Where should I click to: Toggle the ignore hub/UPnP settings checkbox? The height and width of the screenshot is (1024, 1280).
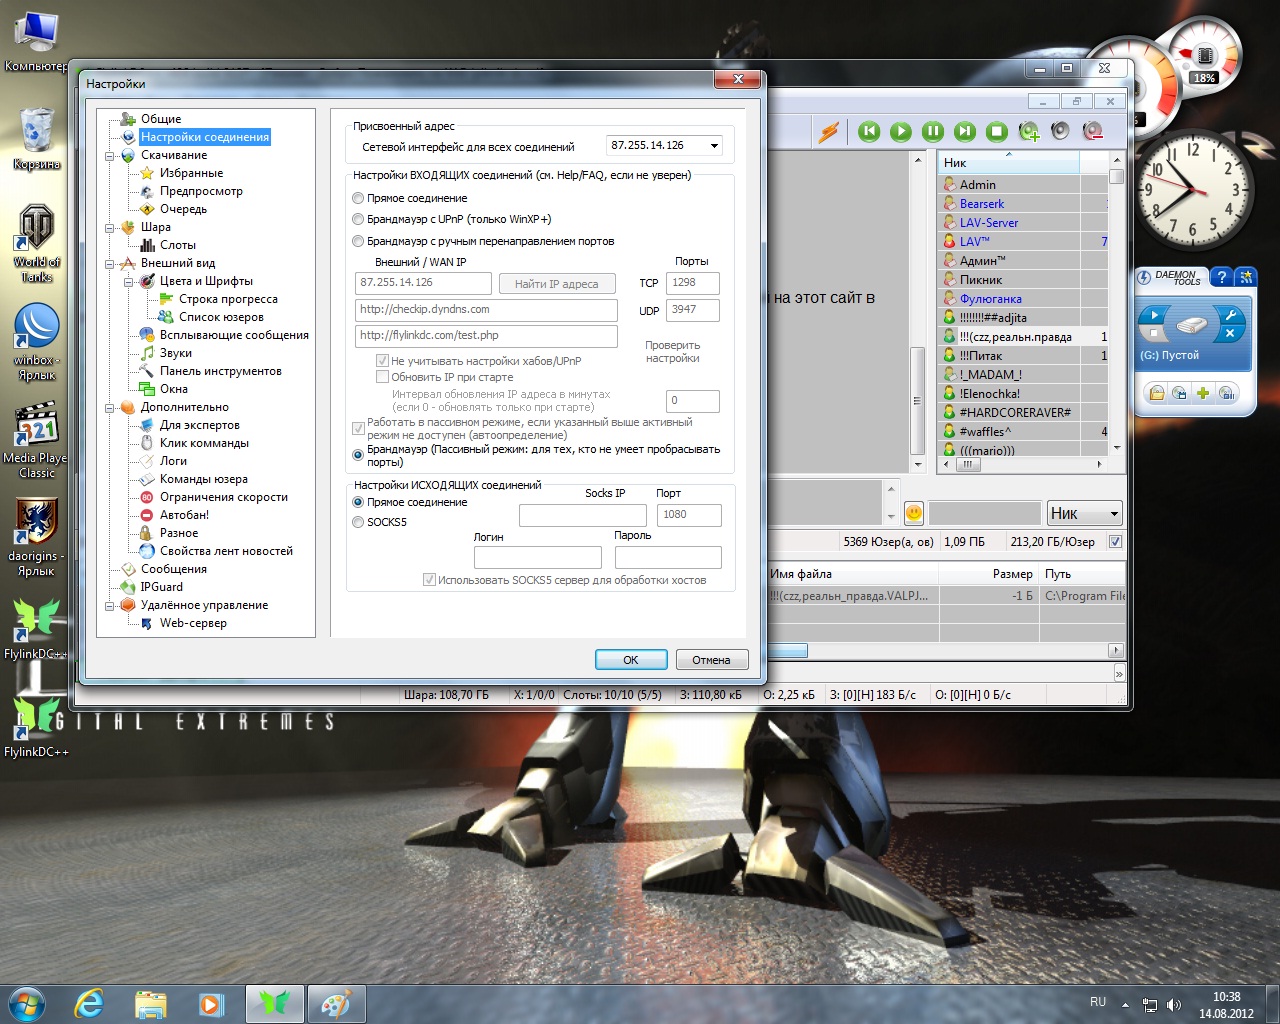(382, 360)
